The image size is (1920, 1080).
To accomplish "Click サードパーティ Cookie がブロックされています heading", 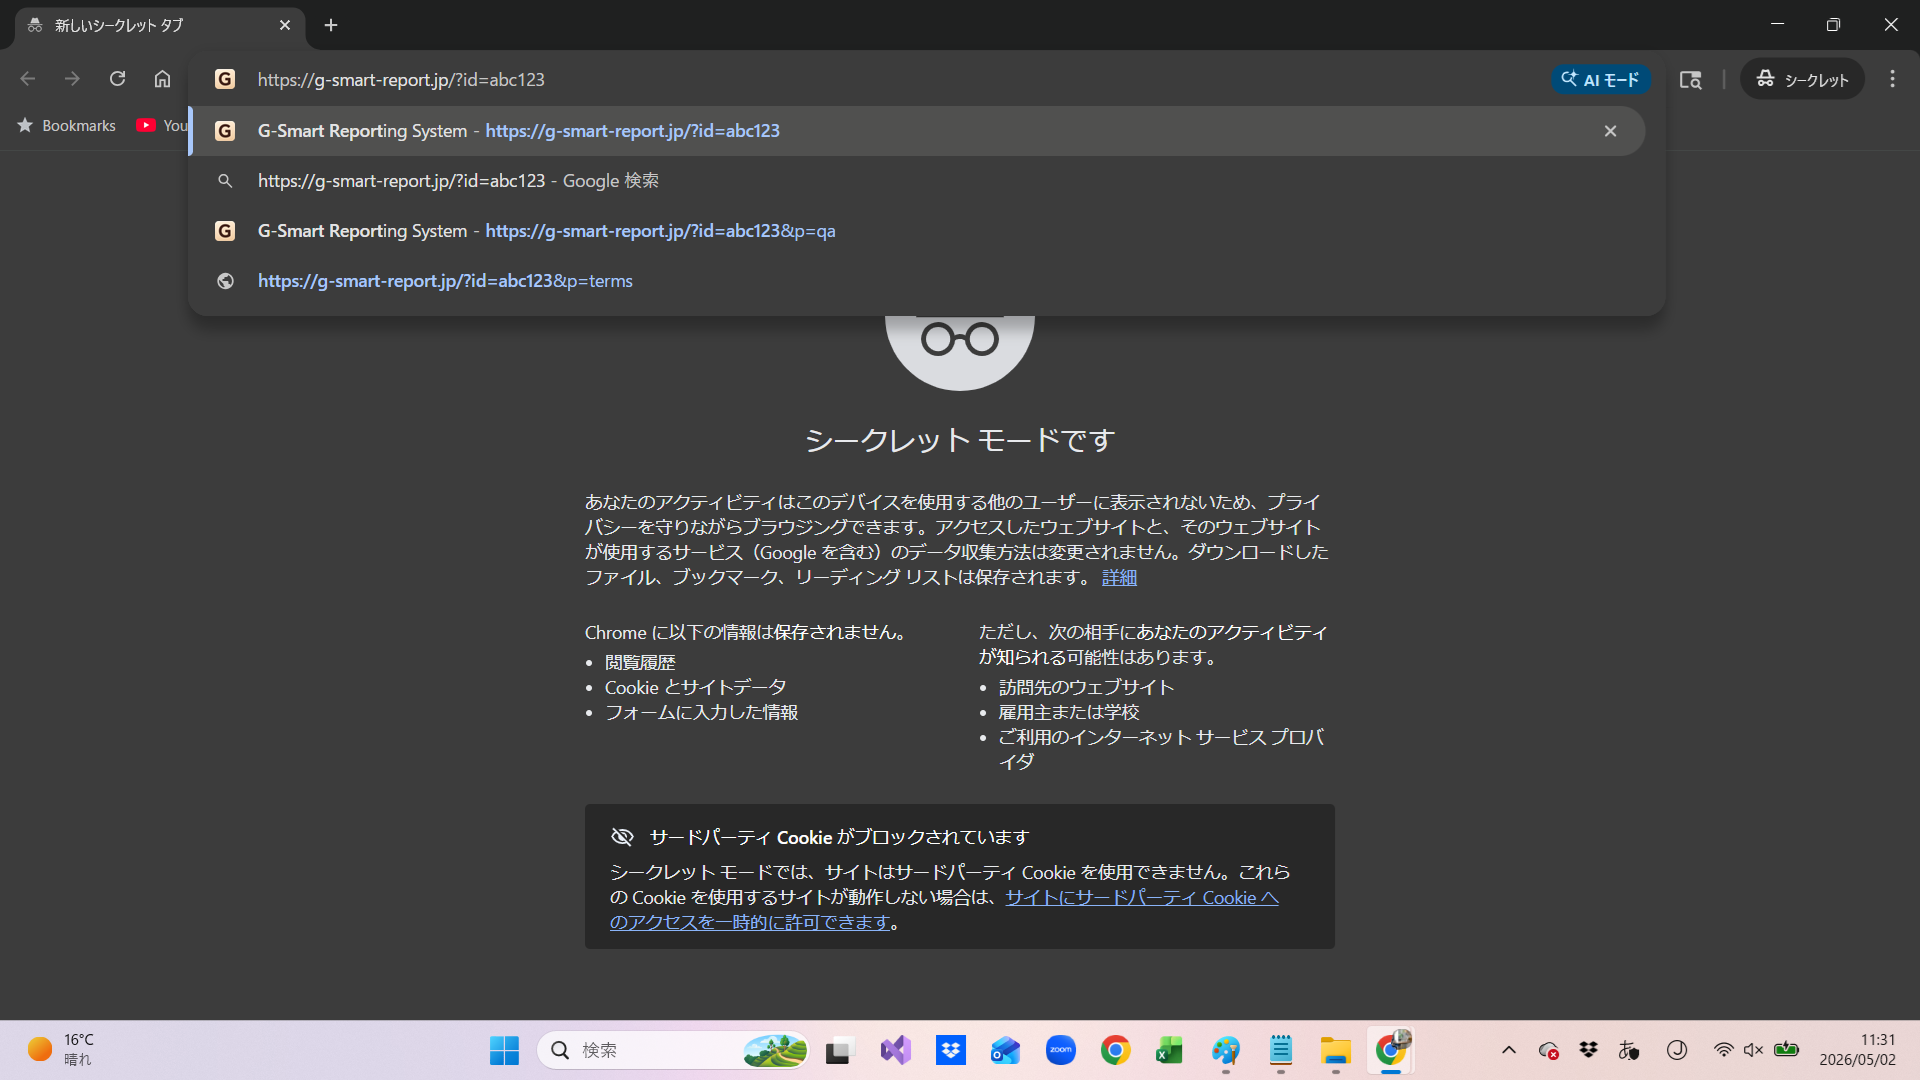I will click(x=839, y=837).
